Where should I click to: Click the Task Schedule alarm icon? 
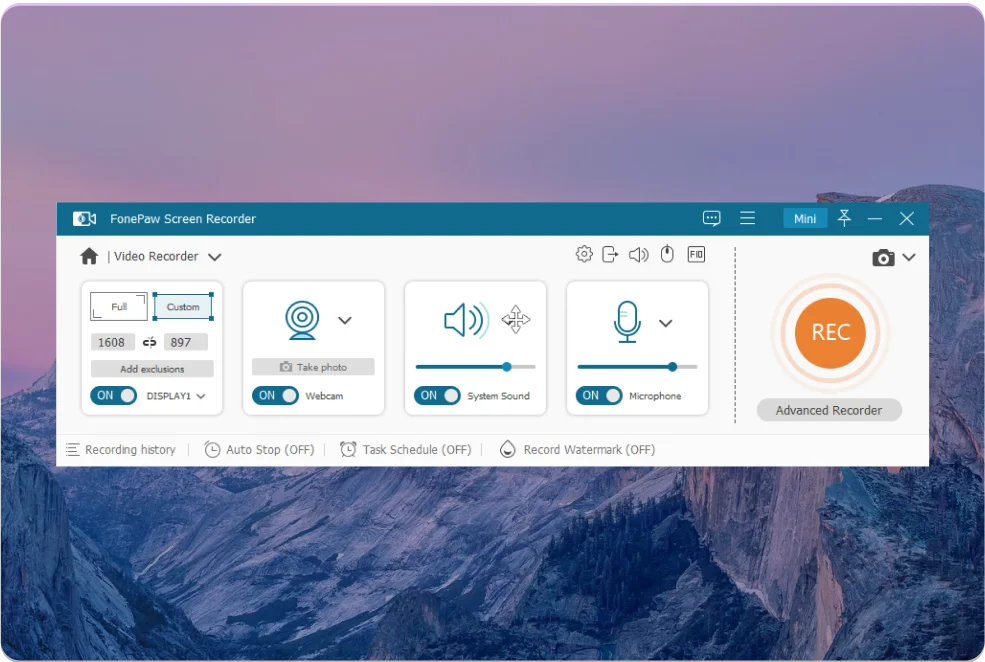[x=348, y=449]
